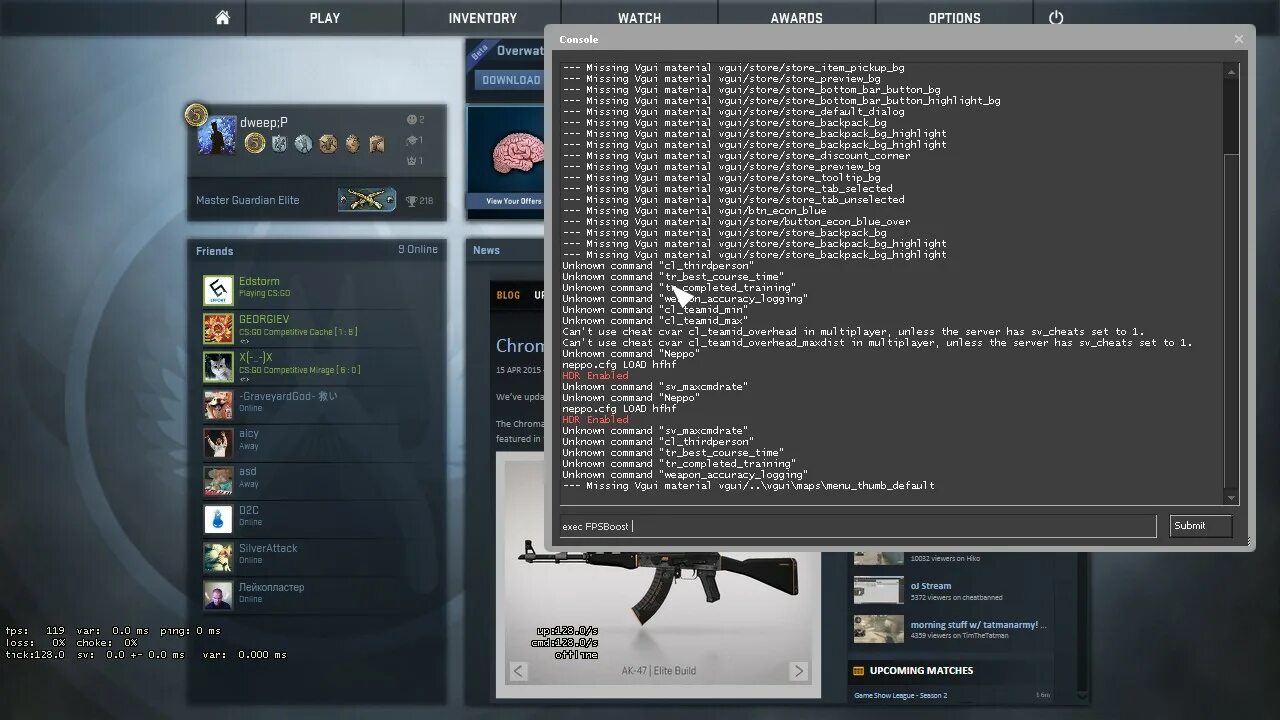Open friend GEORGIEV's avatar
Viewport: 1280px width, 720px height.
[x=218, y=329]
